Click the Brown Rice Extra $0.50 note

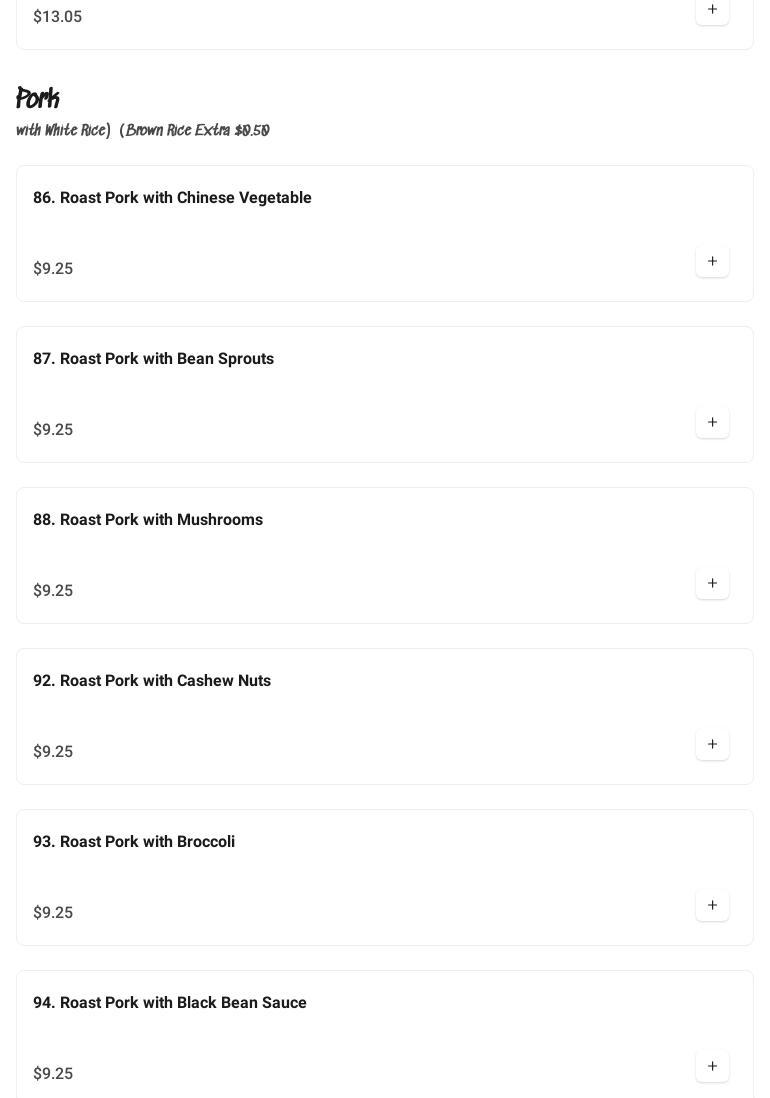point(197,131)
